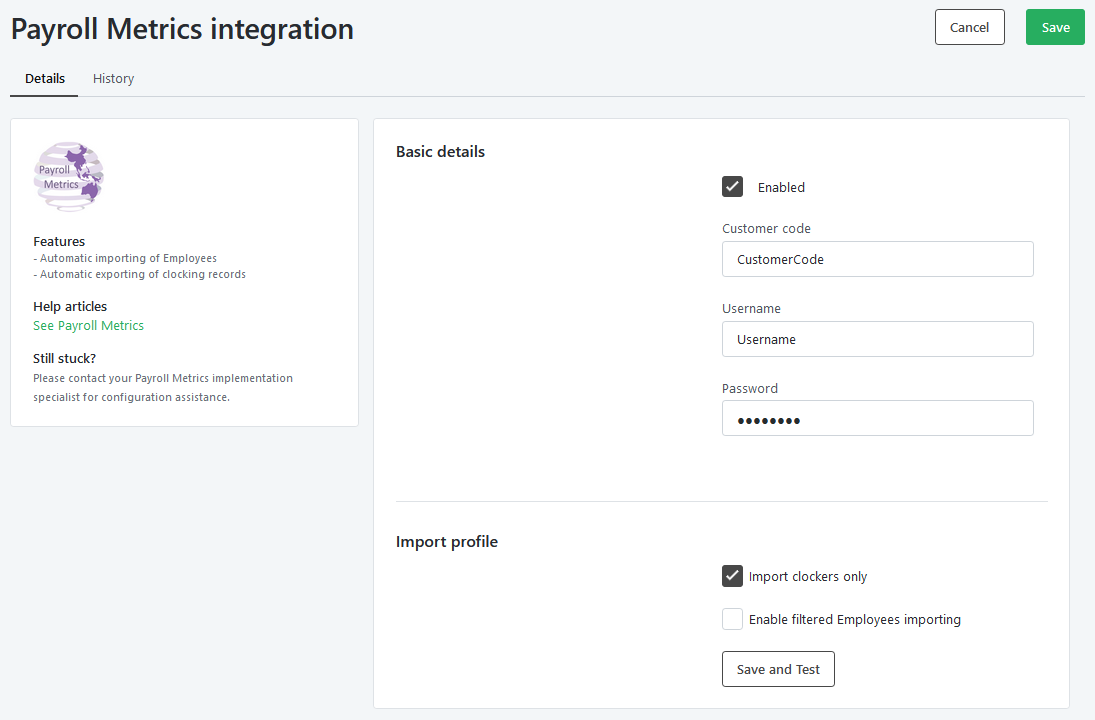Click the Cancel button
Viewport: 1095px width, 720px height.
click(969, 27)
